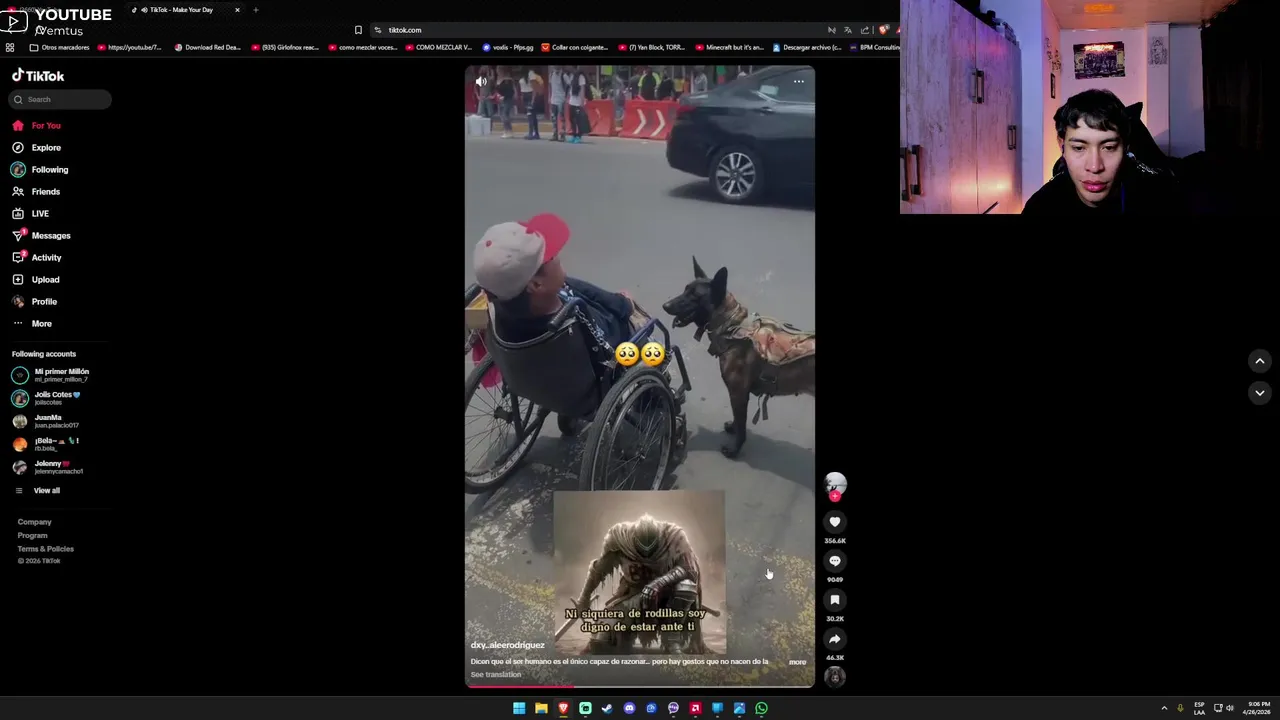Open Mi primer Millón account

tap(50, 375)
